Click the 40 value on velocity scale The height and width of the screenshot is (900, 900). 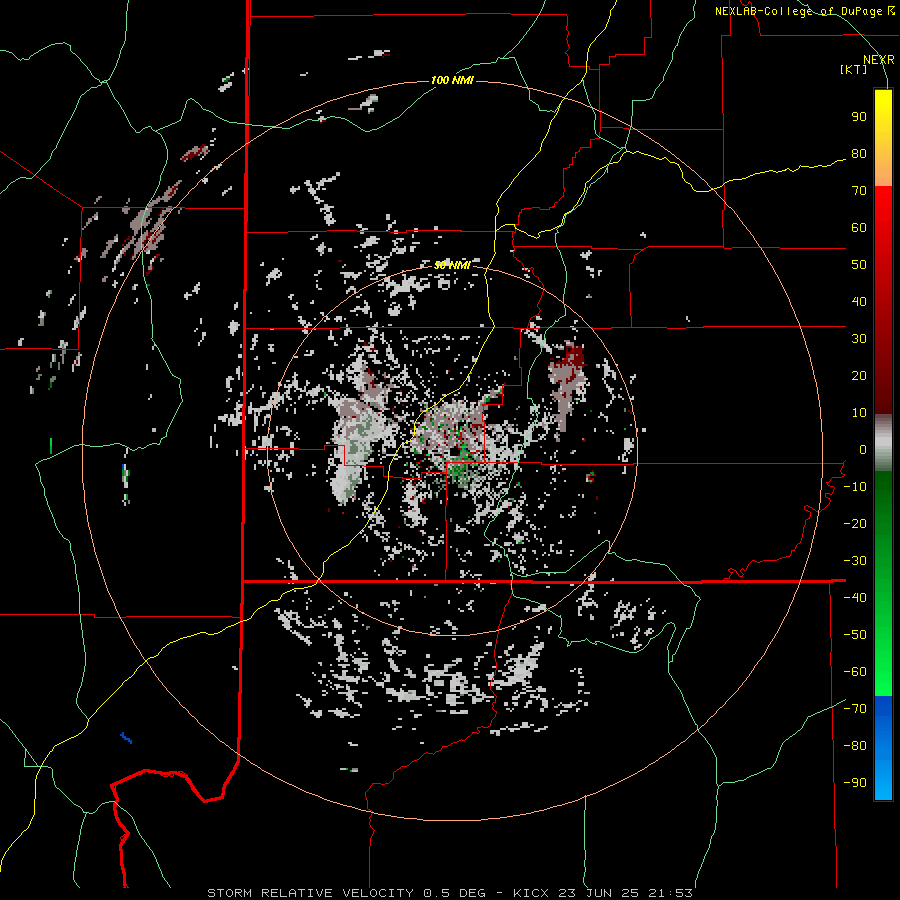coord(859,301)
